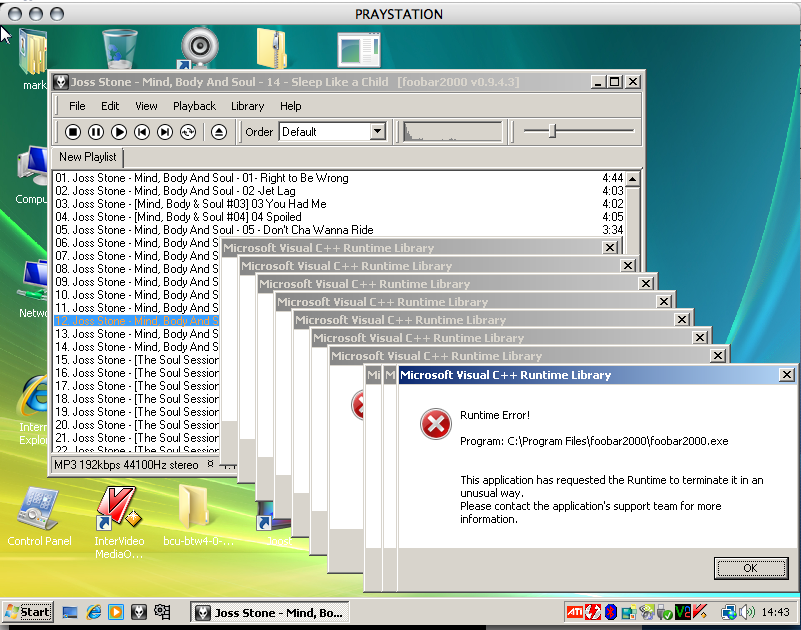Click the last quick launch icon beside foobar2000
Screen dimensions: 801x630
click(x=162, y=612)
